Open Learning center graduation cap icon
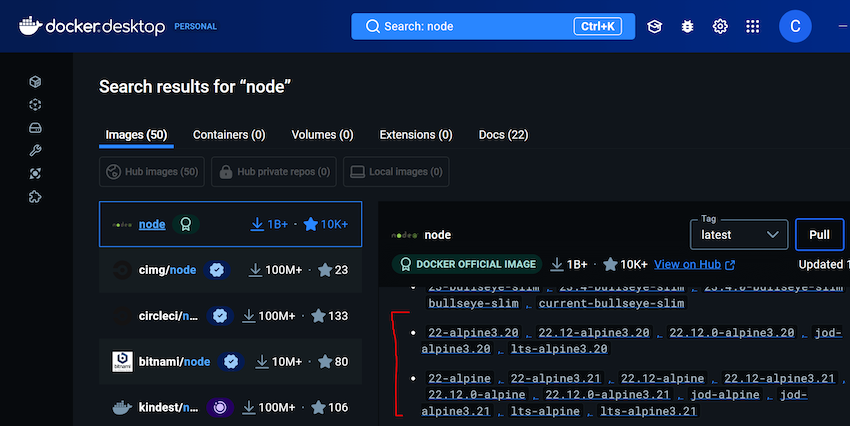Viewport: 850px width, 426px height. pos(655,26)
